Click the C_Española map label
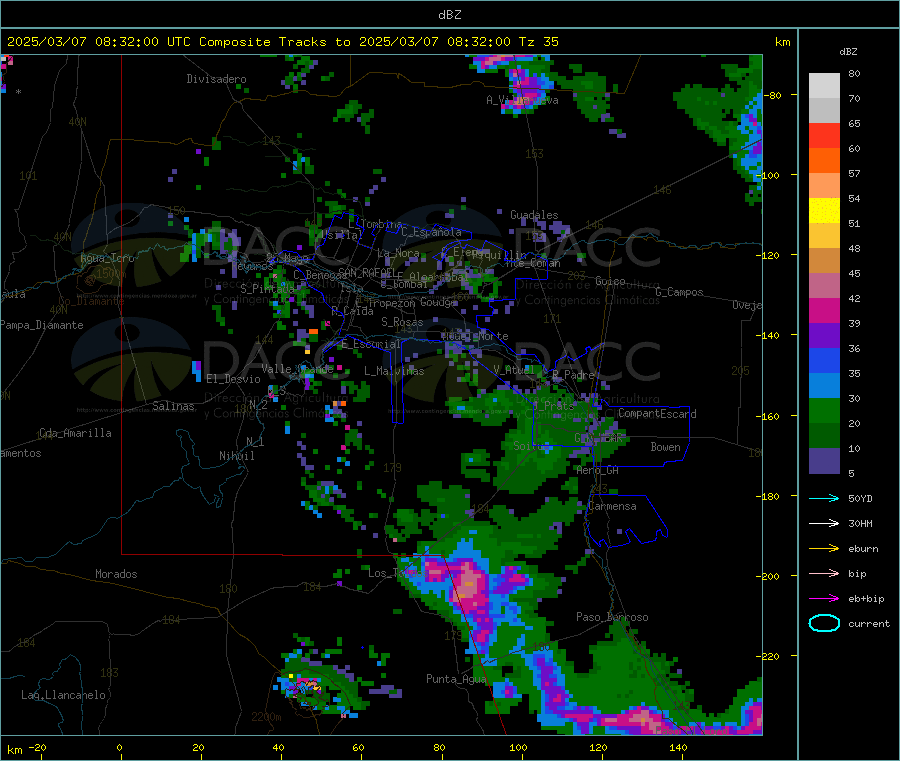The height and width of the screenshot is (761, 900). coord(431,232)
